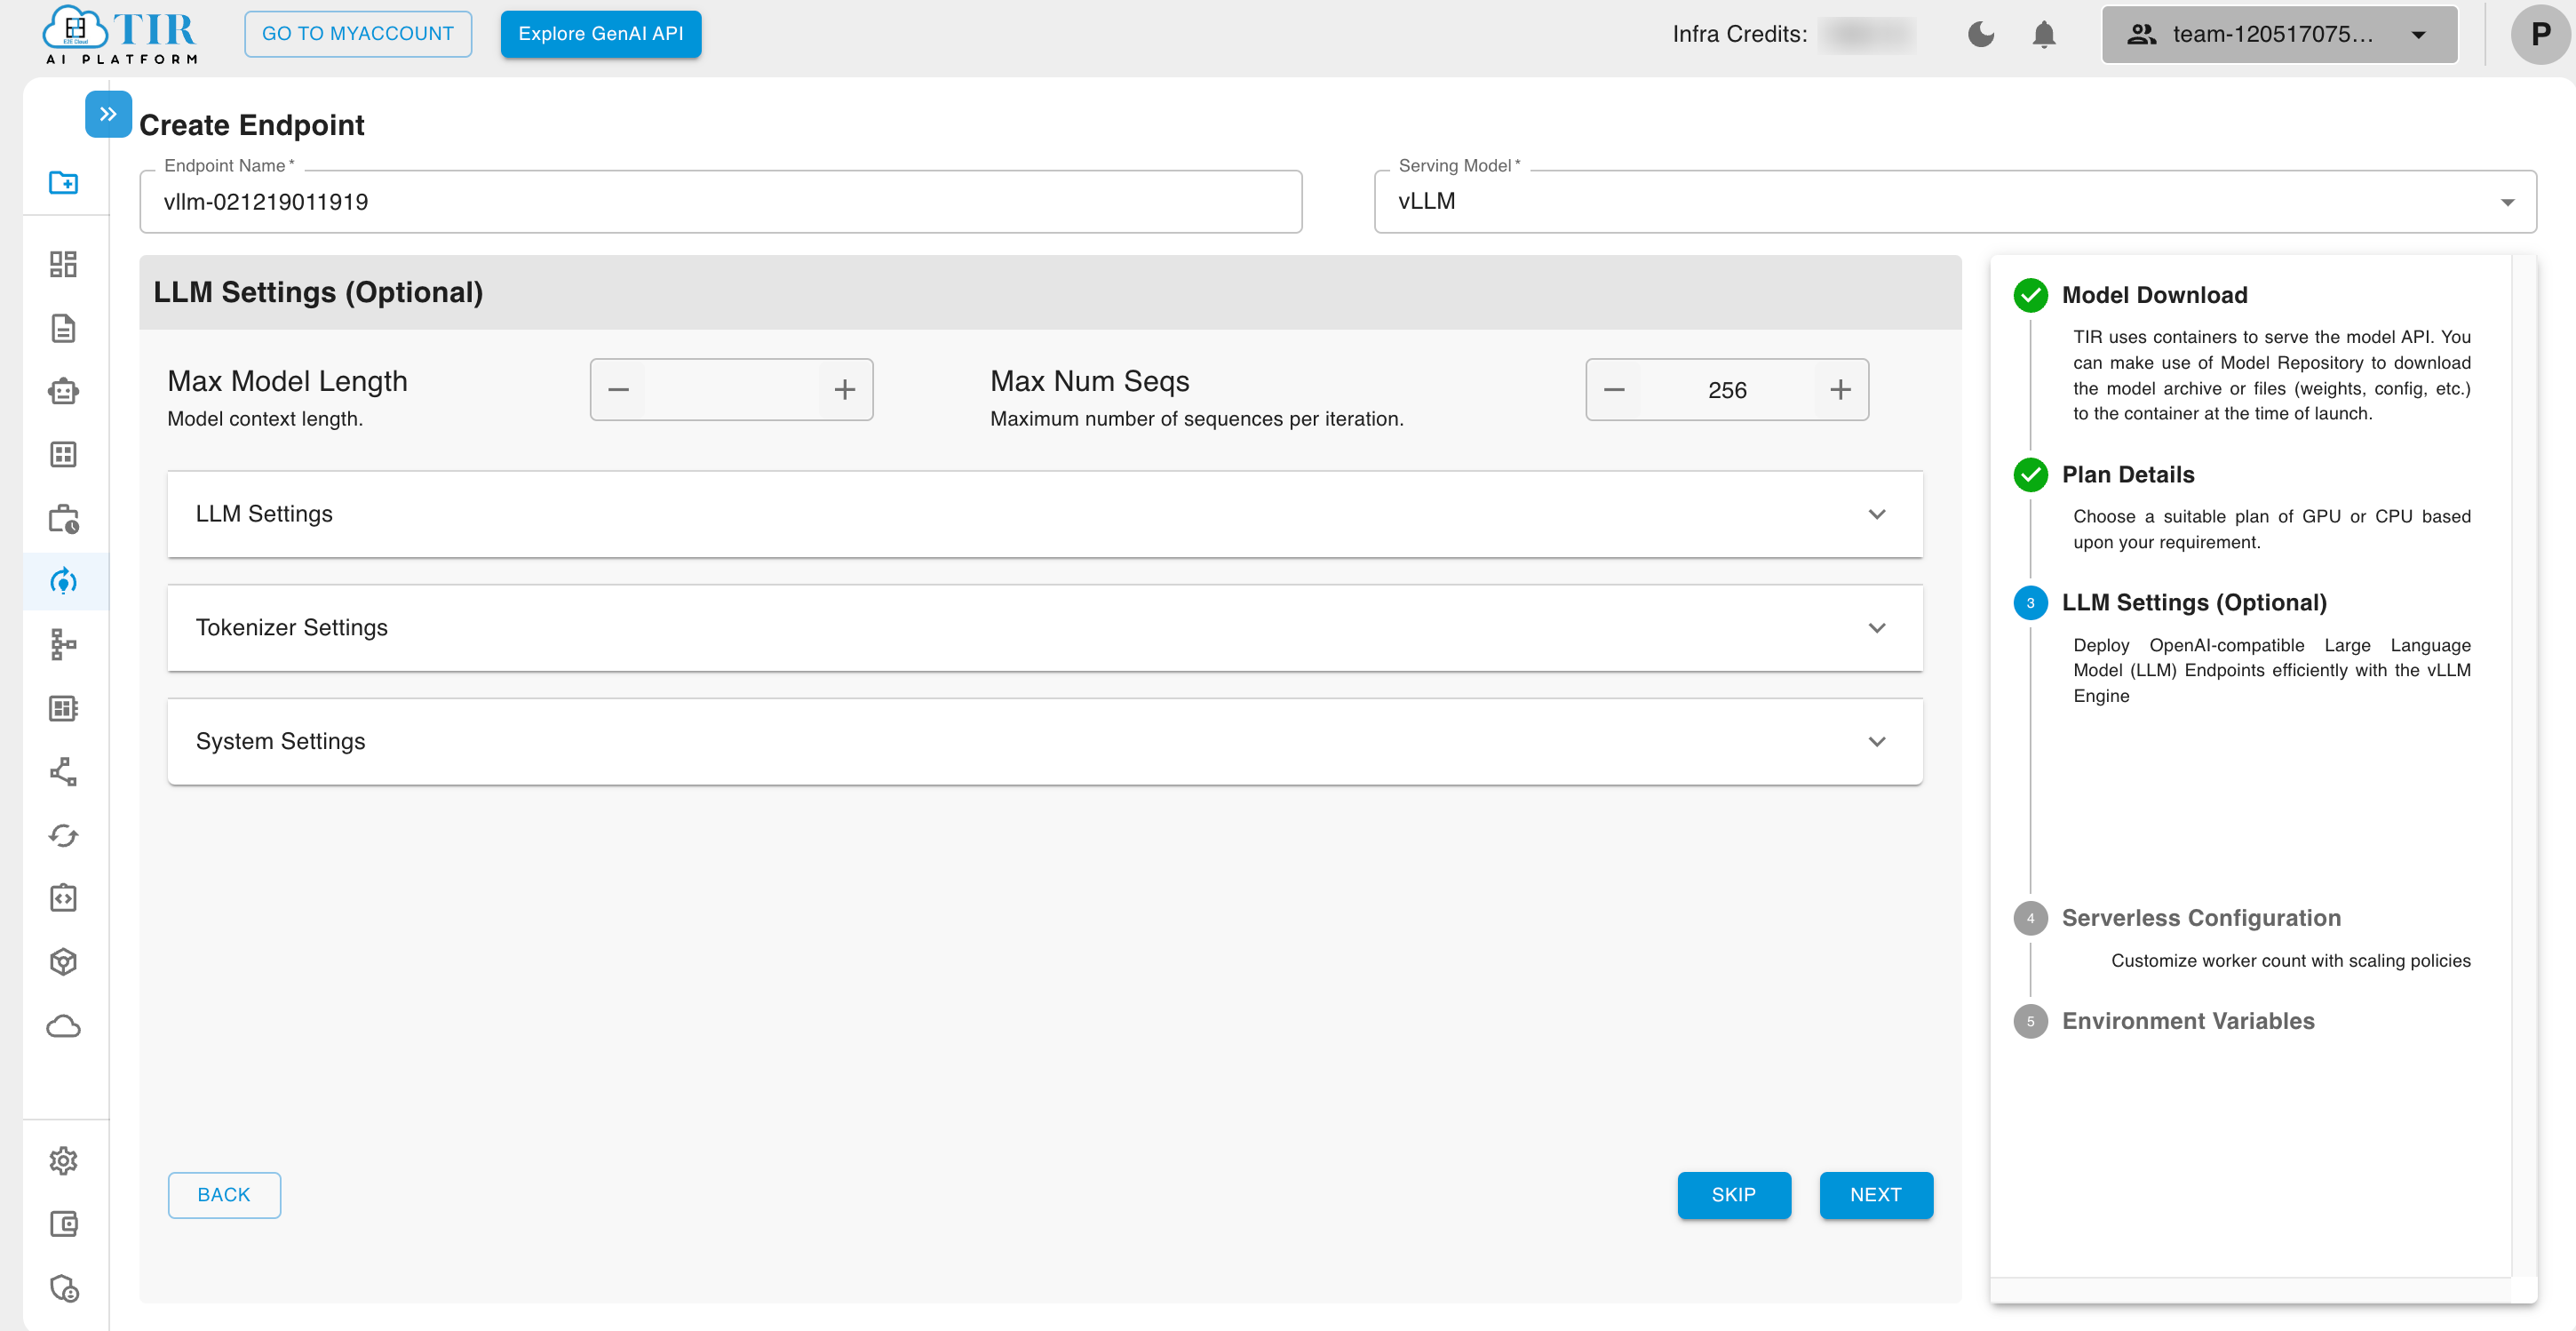Click the Explore GenAI API button
Image resolution: width=2576 pixels, height=1331 pixels.
click(x=601, y=34)
